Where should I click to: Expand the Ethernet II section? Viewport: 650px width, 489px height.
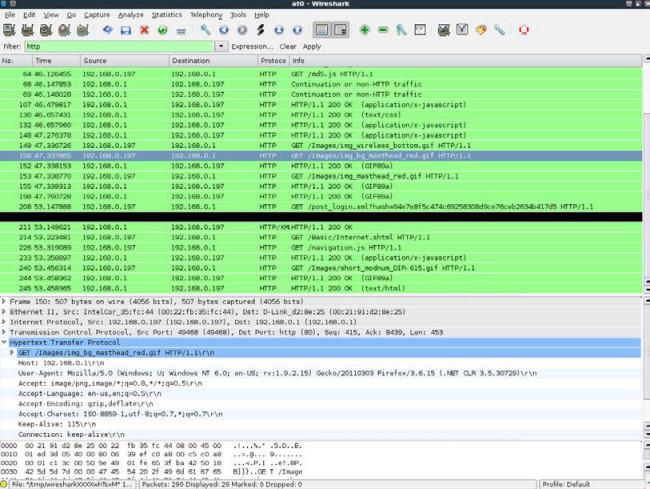point(4,312)
